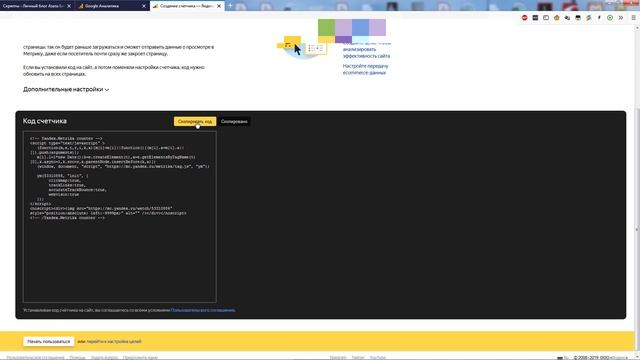
Task: Close the Создание счетчика browser tab
Action: (x=219, y=6)
